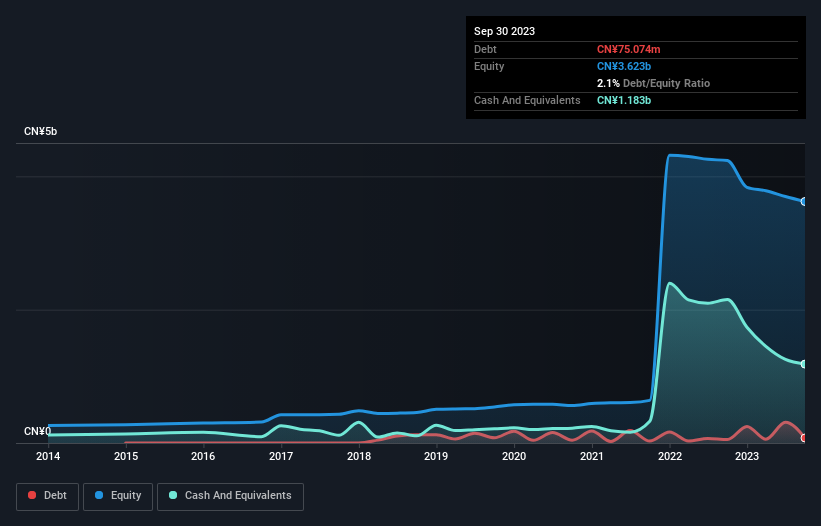Click tooltip Cash And Equivalents row label

[x=527, y=100]
